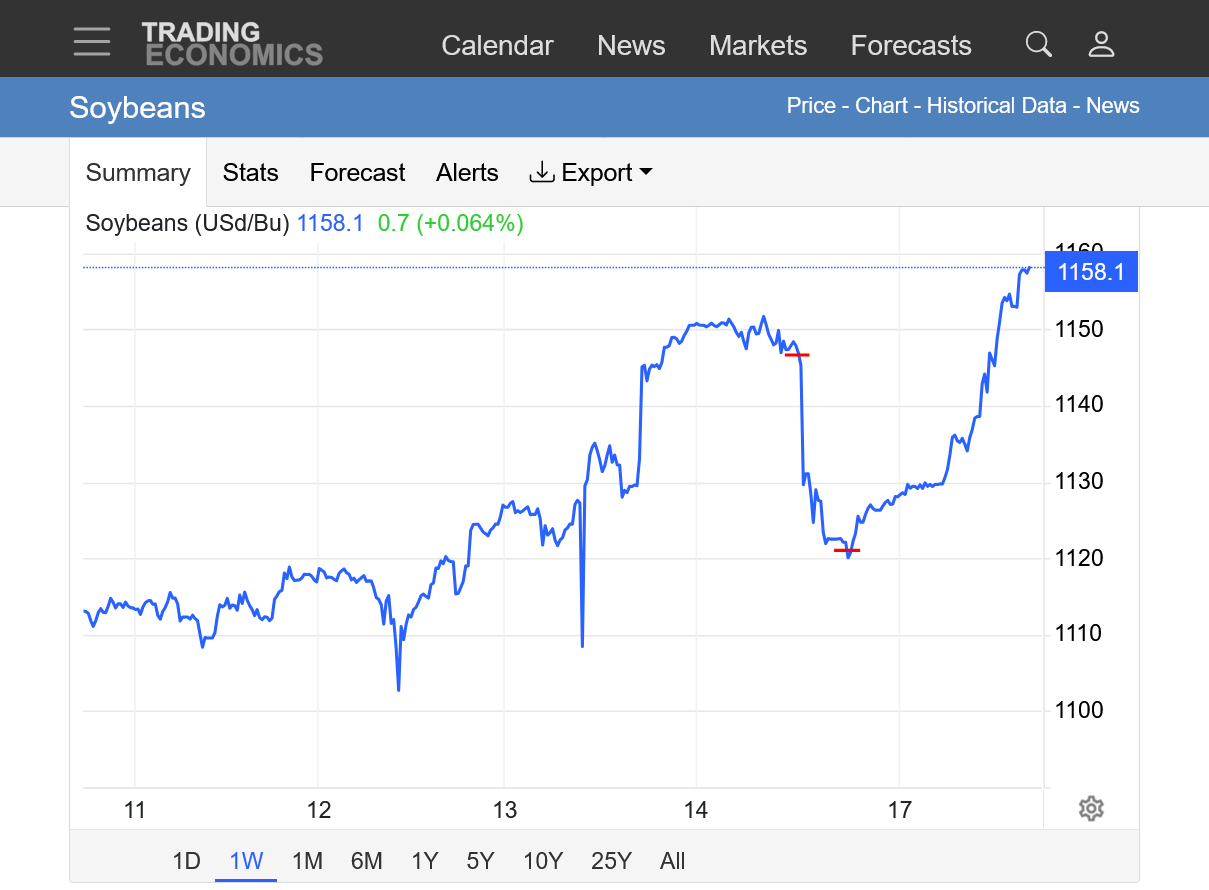Expand the Export dropdown
The width and height of the screenshot is (1209, 890).
[x=591, y=173]
